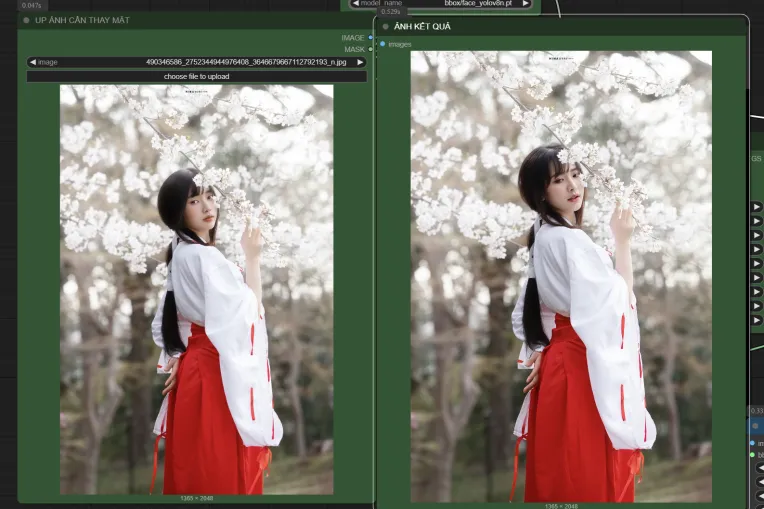Click the IMAGE output label
This screenshot has width=764, height=509.
[x=353, y=38]
